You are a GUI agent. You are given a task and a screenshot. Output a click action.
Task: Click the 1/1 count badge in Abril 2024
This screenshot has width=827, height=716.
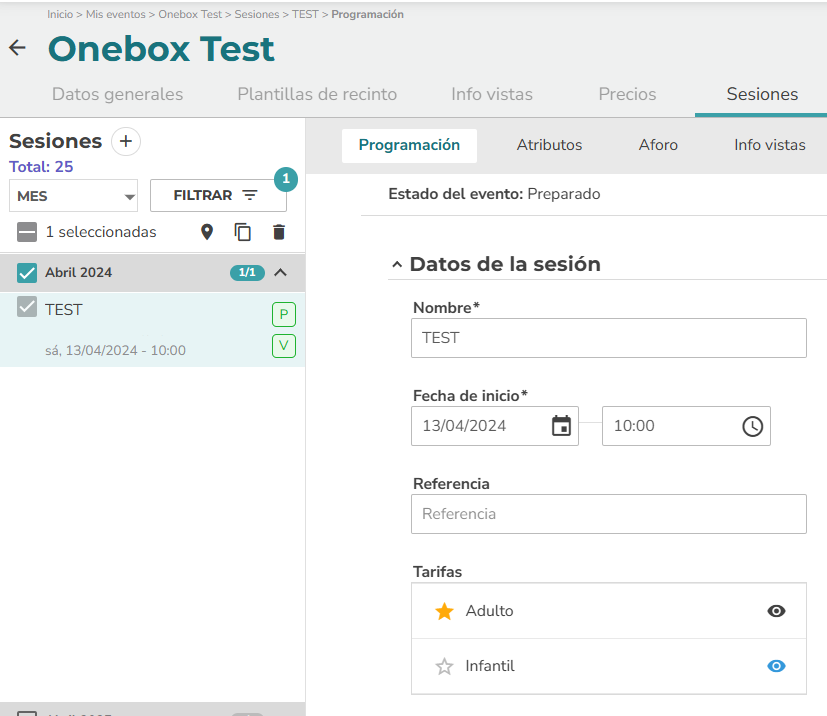pyautogui.click(x=247, y=273)
